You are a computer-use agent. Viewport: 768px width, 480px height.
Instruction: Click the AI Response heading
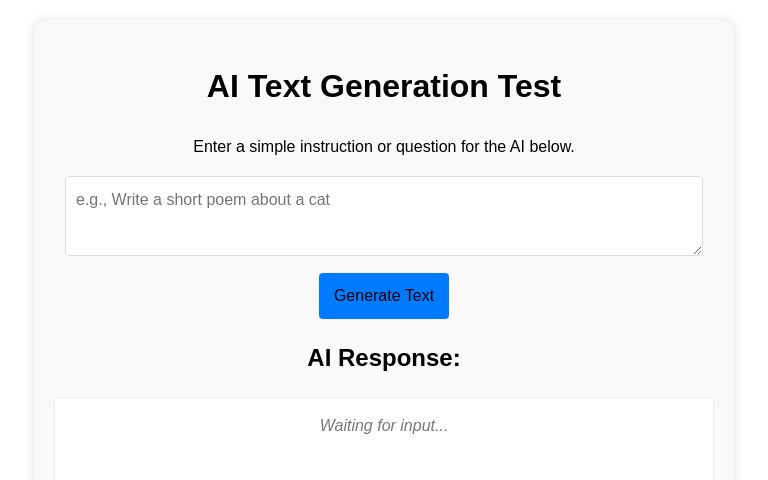(384, 358)
